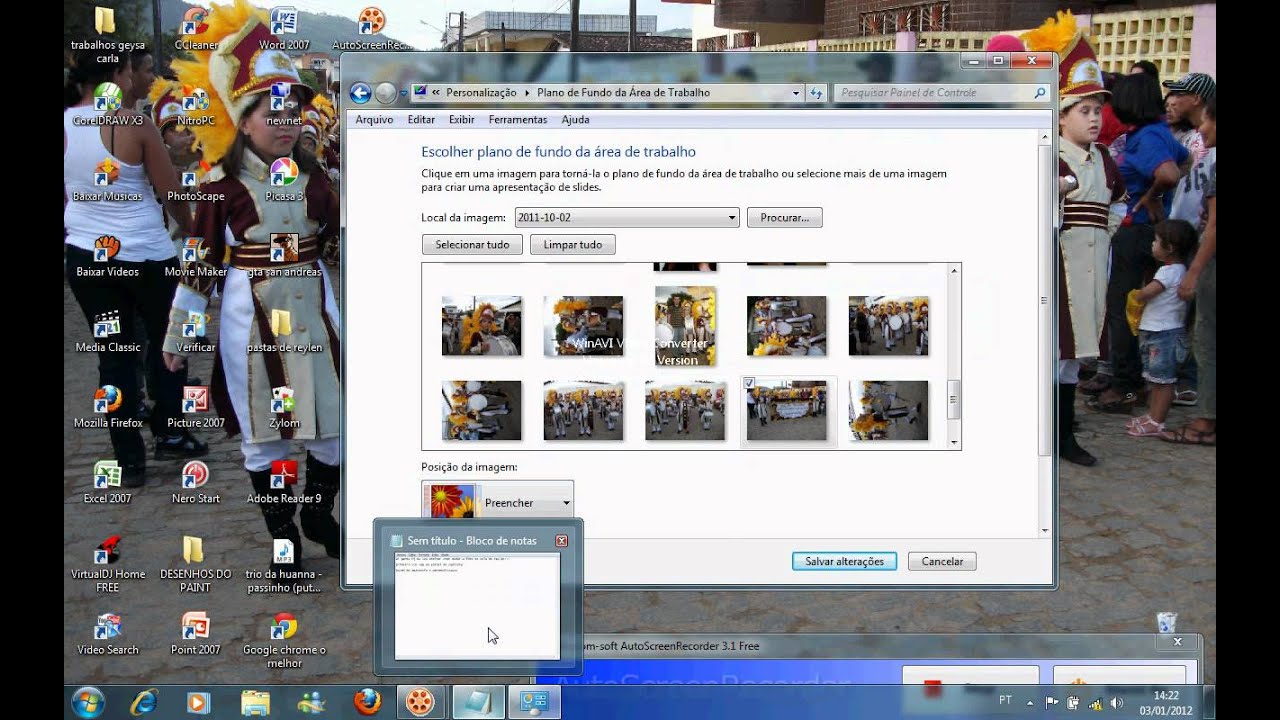
Task: Open the address bar history dropdown arrow
Action: tap(796, 93)
